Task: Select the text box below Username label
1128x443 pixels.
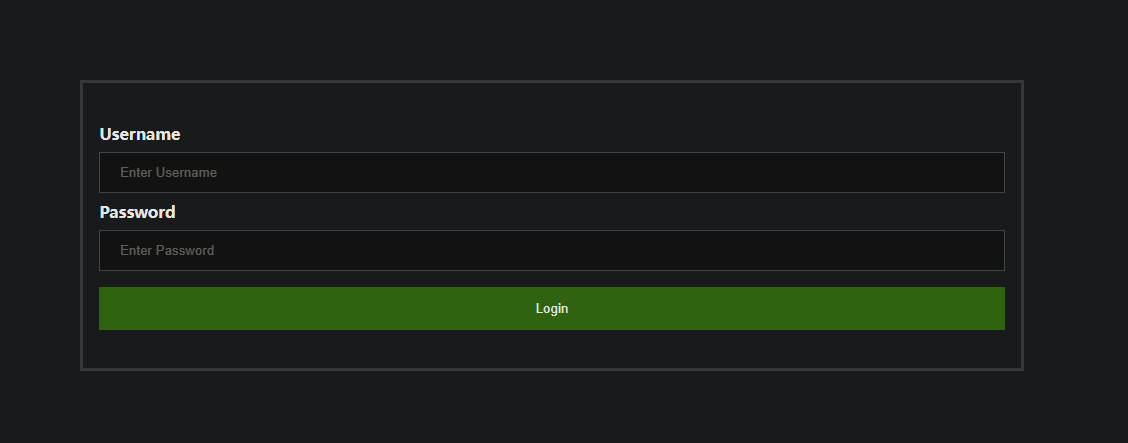Action: pyautogui.click(x=551, y=172)
